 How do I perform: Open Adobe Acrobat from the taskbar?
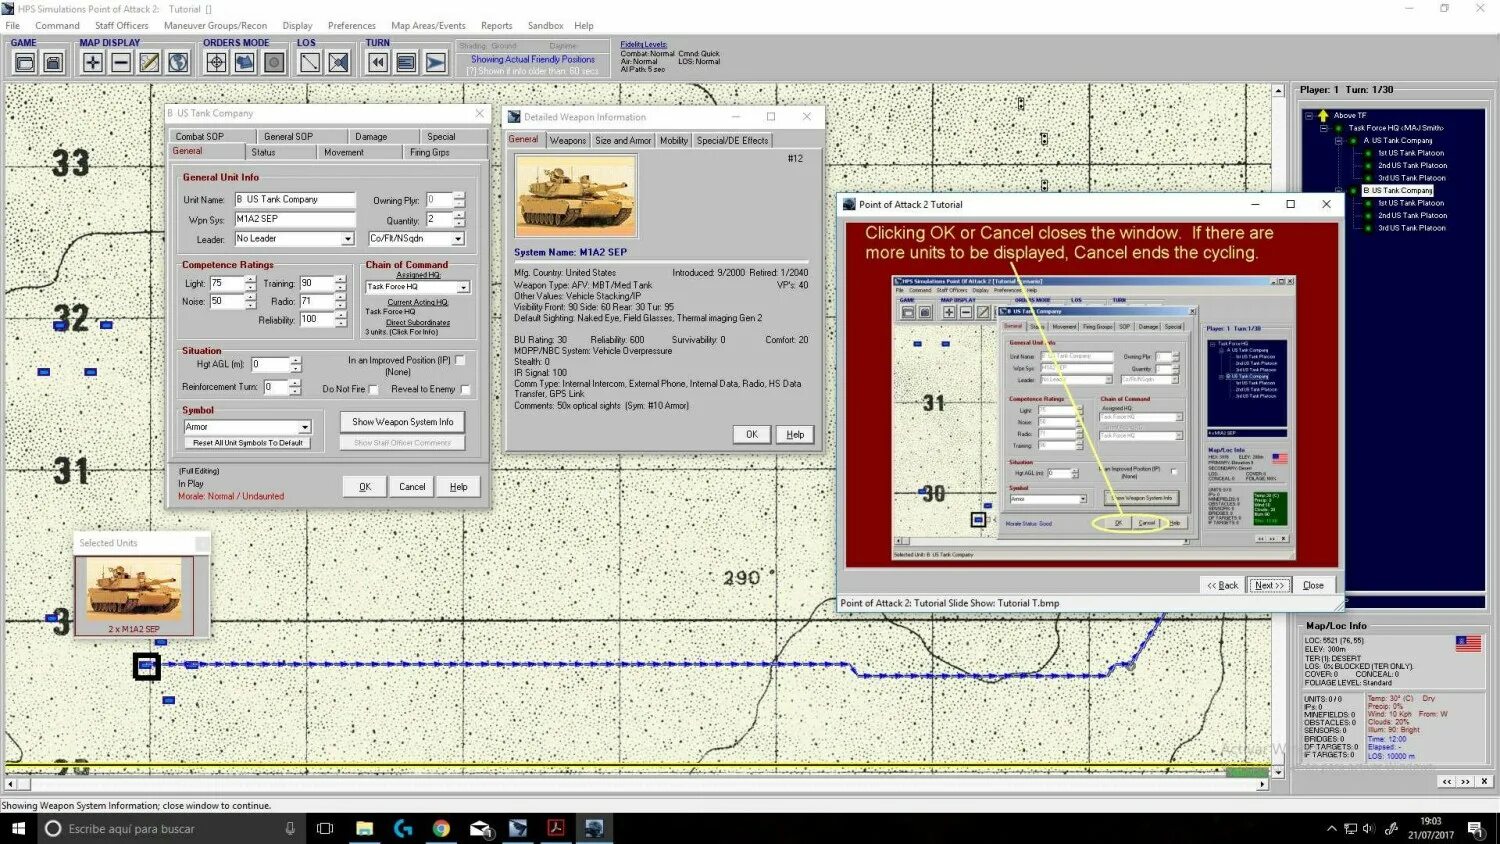point(556,828)
